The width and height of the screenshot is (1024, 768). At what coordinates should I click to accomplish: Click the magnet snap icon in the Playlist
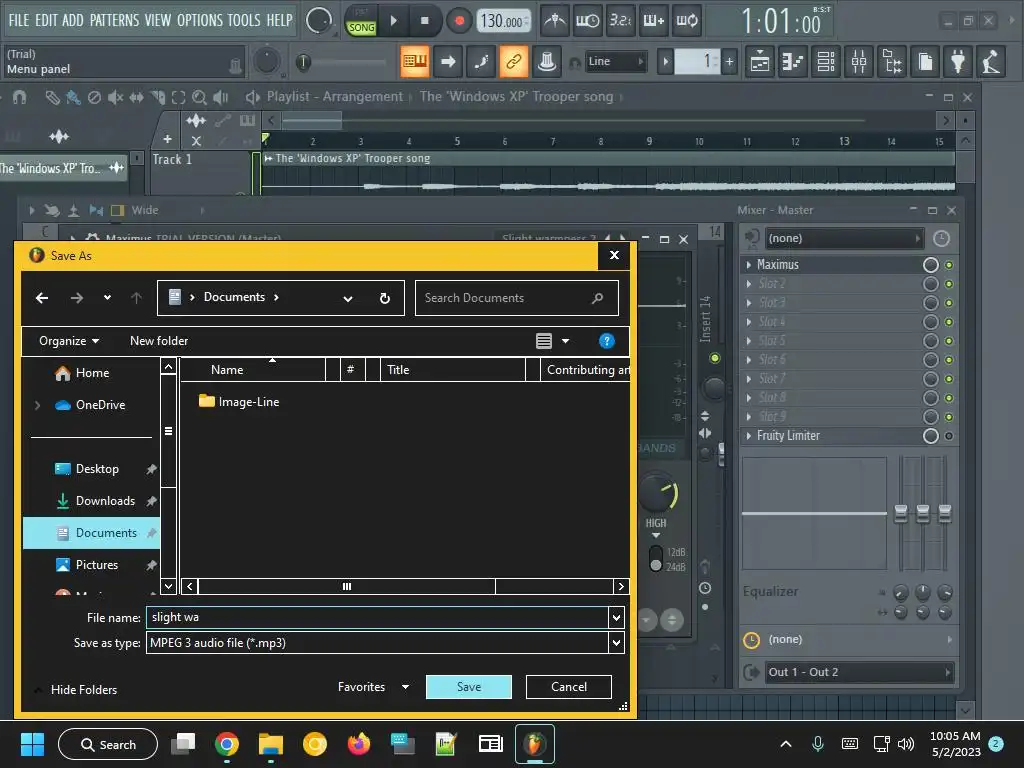pyautogui.click(x=20, y=97)
